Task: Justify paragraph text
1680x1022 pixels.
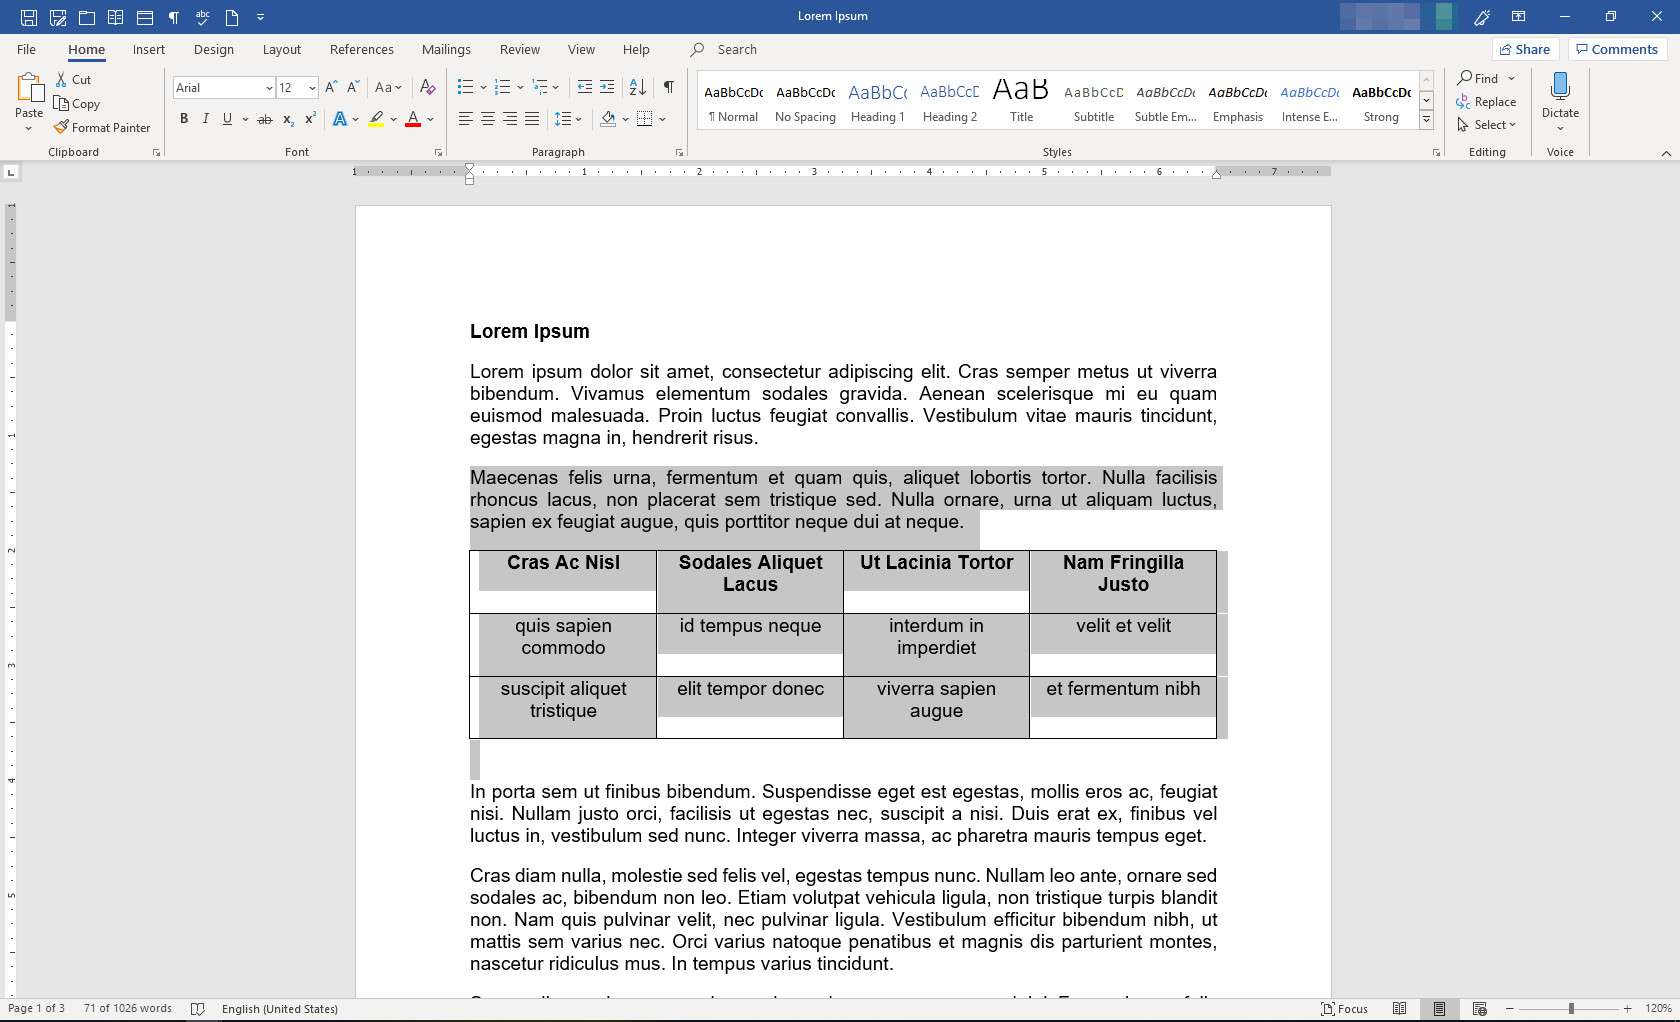Action: click(x=532, y=119)
